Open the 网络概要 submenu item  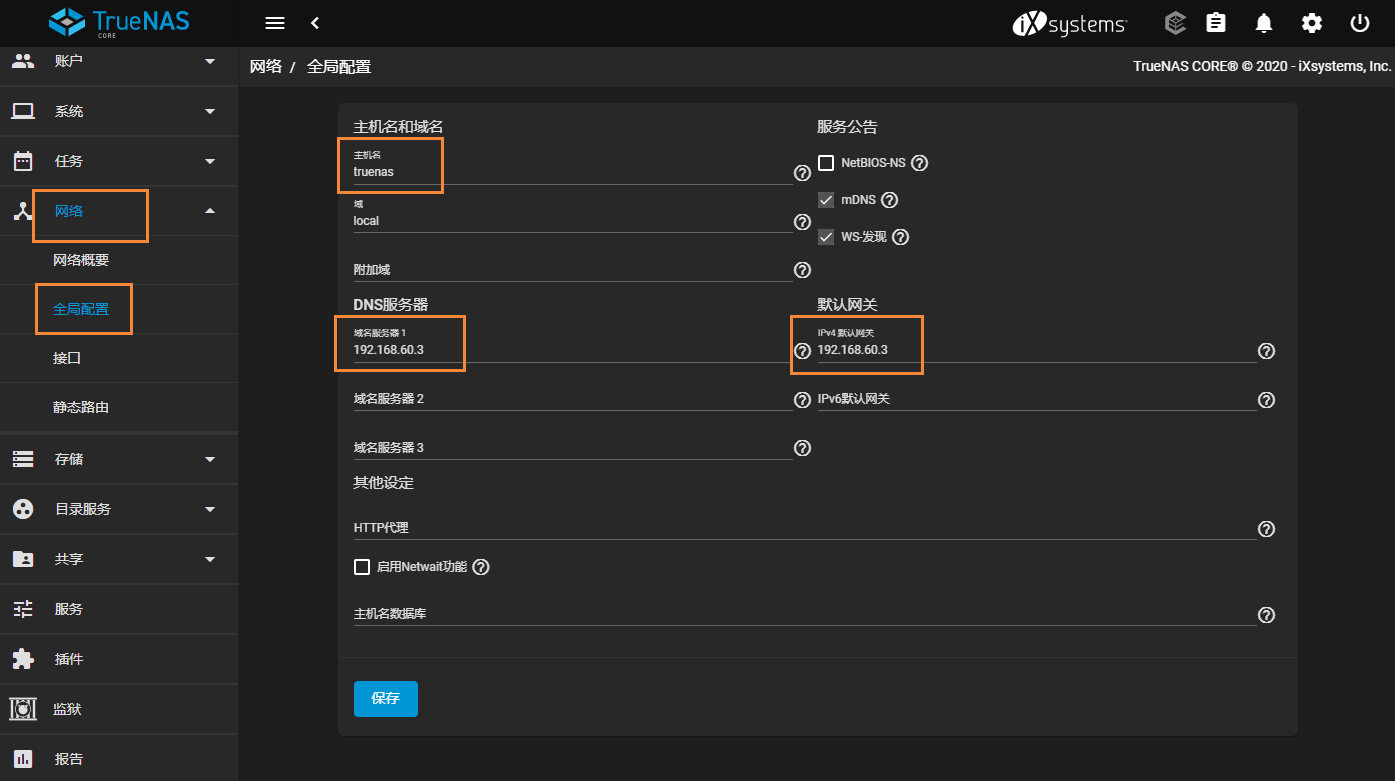pyautogui.click(x=119, y=260)
